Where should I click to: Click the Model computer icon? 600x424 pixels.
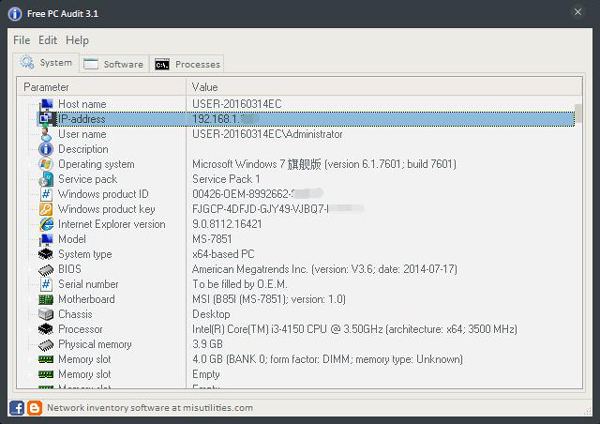pos(46,239)
